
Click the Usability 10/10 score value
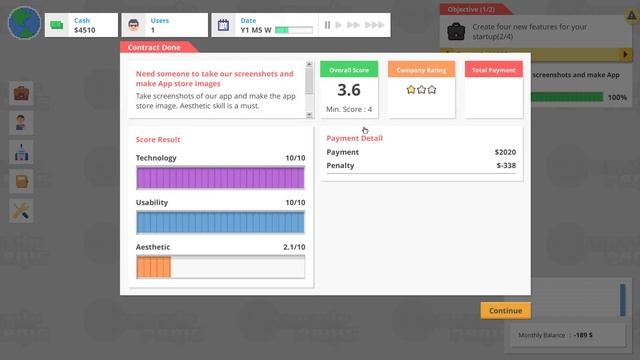coord(295,202)
